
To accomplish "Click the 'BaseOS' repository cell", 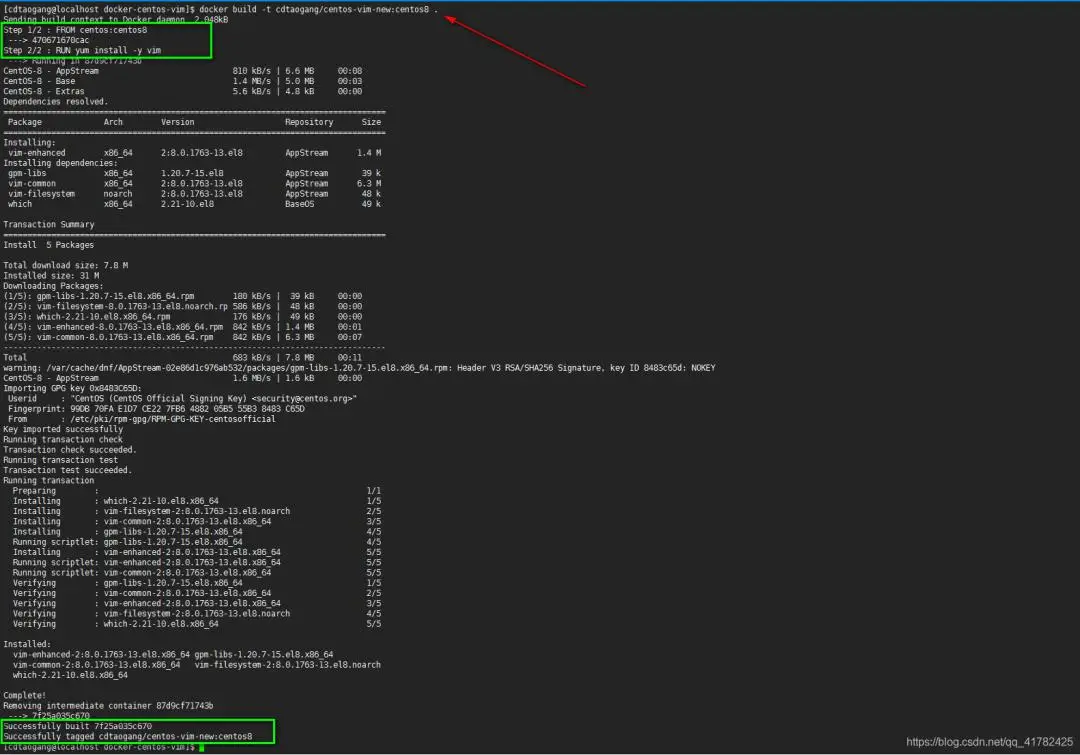I will pos(299,205).
